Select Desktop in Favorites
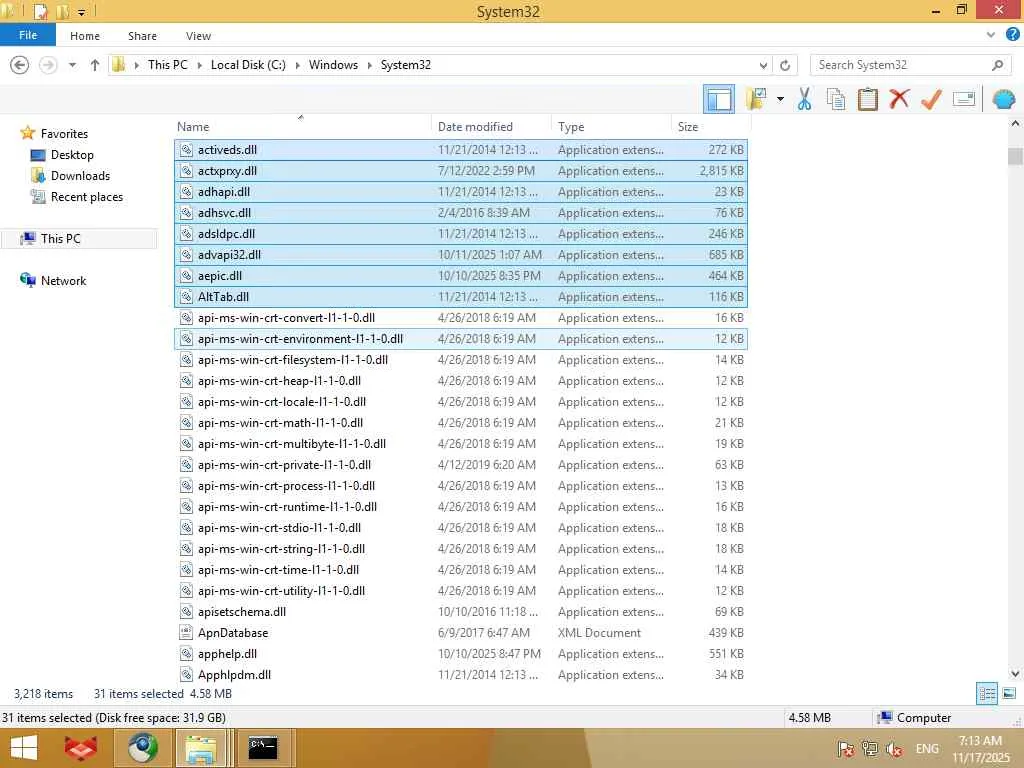This screenshot has width=1024, height=768. (x=72, y=155)
